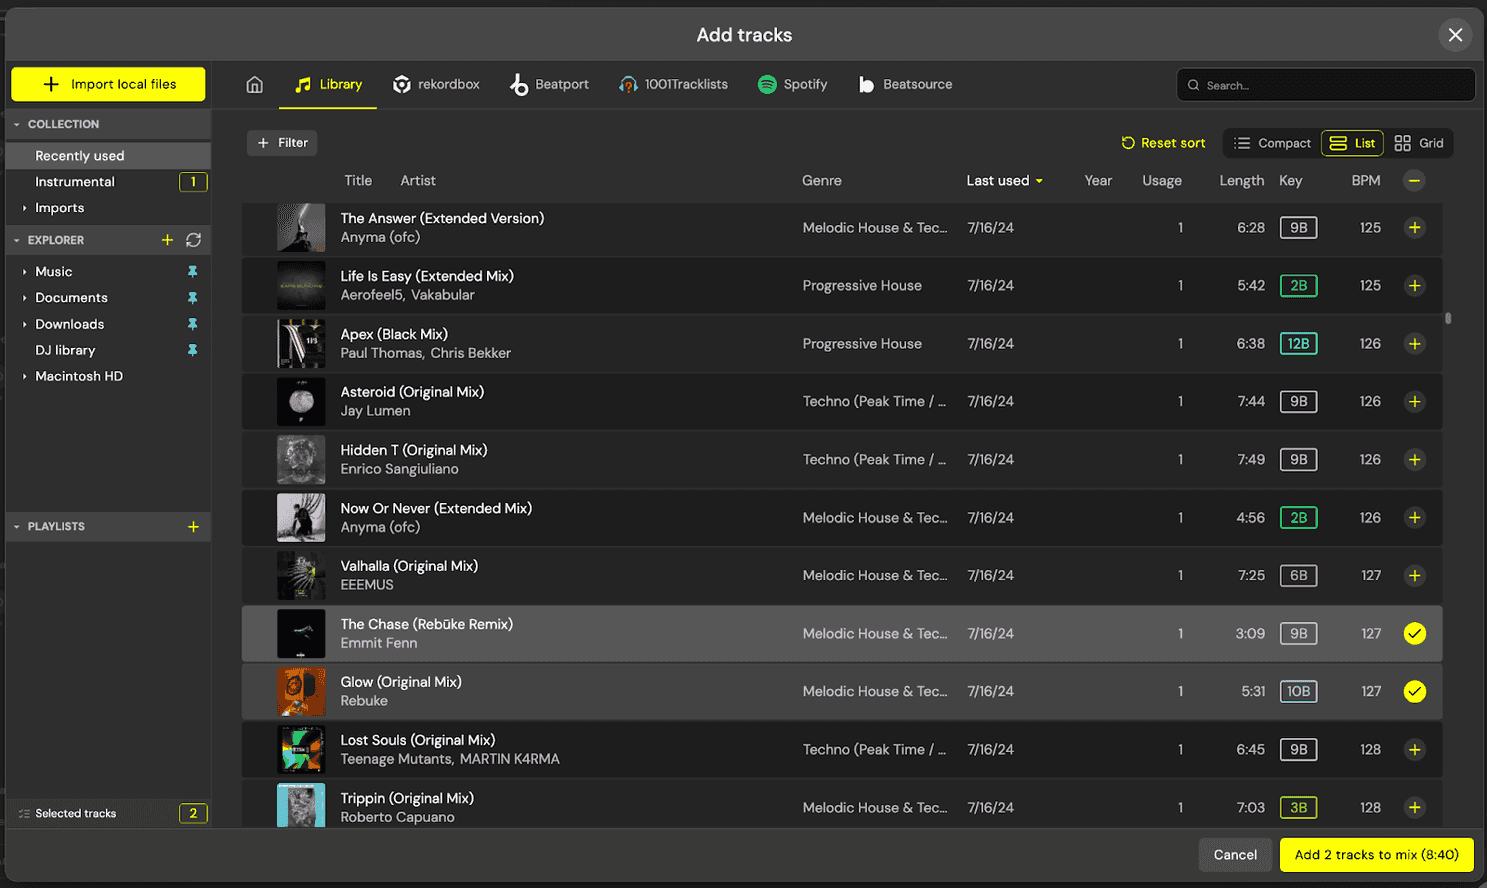This screenshot has width=1487, height=888.
Task: Click Add 2 tracks to mix
Action: click(x=1376, y=855)
